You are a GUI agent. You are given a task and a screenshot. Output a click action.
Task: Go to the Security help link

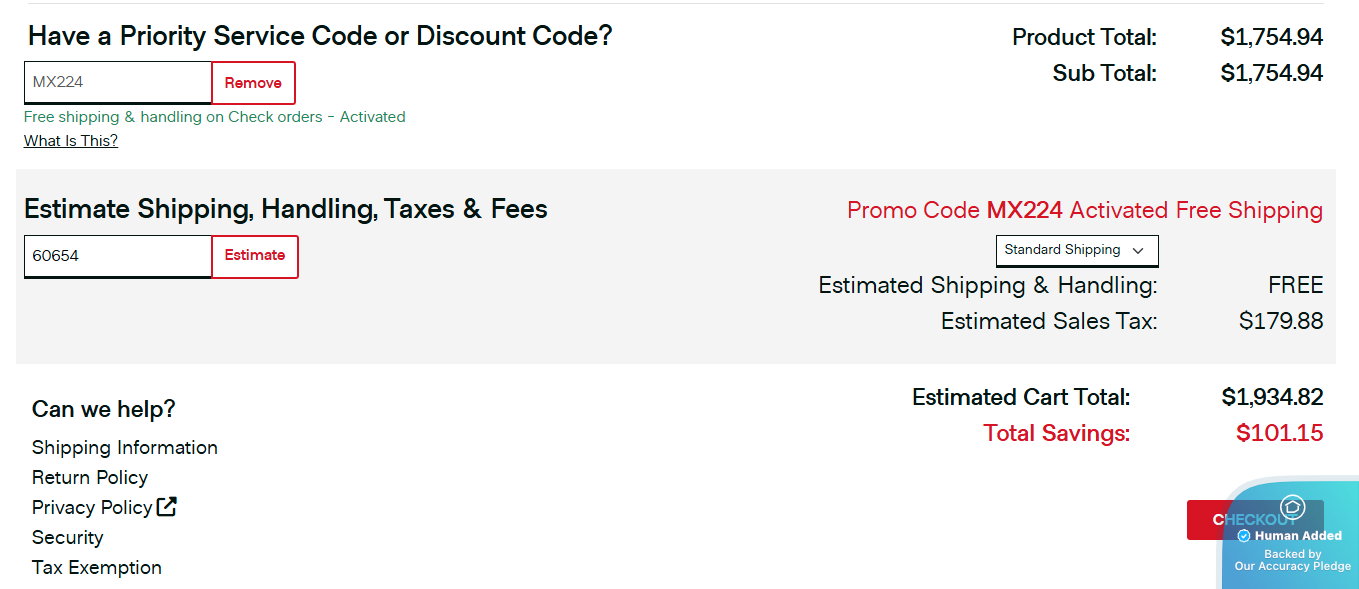point(68,537)
